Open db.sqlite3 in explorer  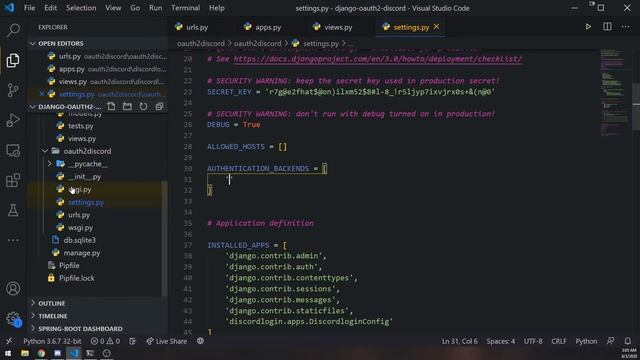tap(80, 240)
